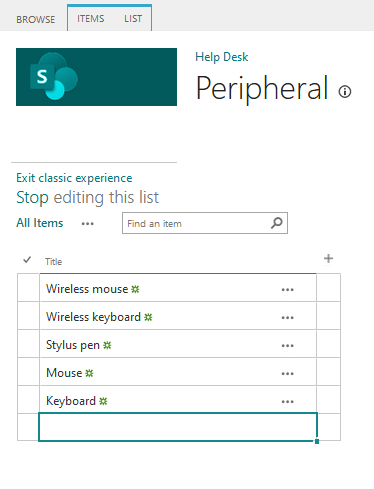374x489 pixels.
Task: Switch to the BROWSE tab
Action: point(36,19)
